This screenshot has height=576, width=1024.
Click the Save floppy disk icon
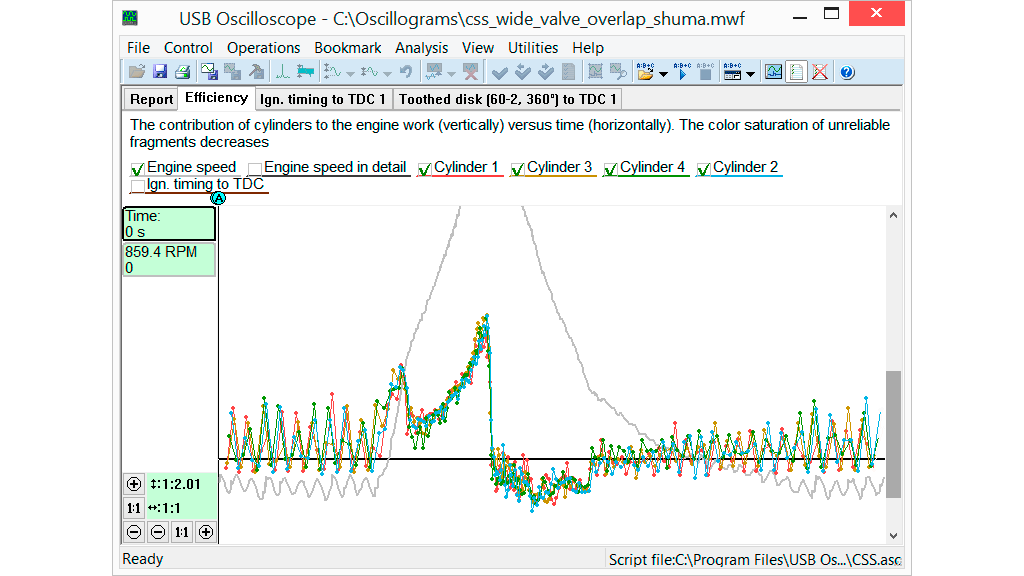point(159,72)
